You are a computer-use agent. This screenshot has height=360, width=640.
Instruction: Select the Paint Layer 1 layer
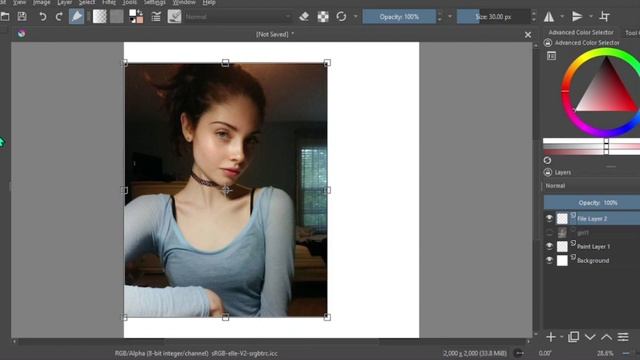(592, 247)
